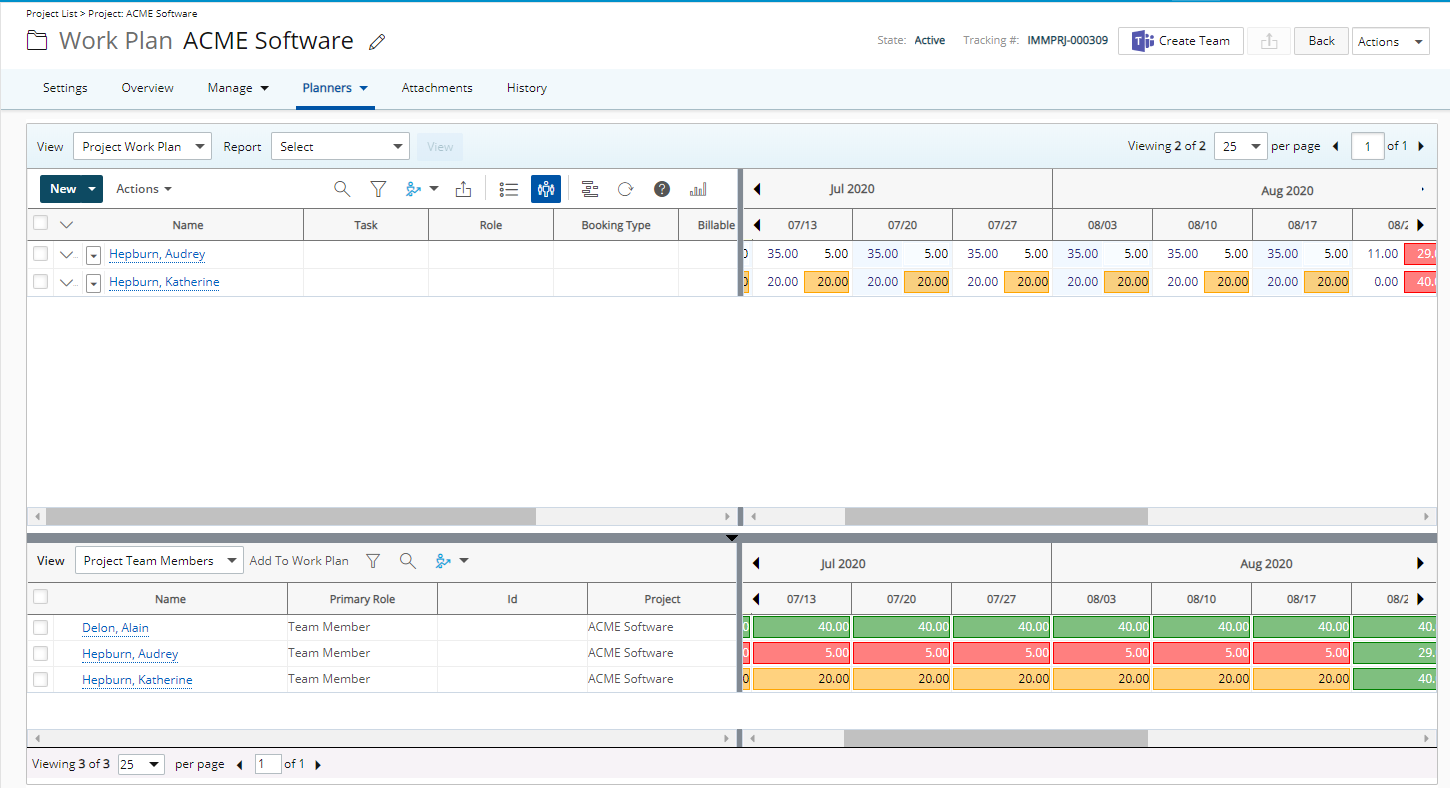1450x788 pixels.
Task: Click the filter funnel in the work plan toolbar
Action: click(378, 189)
